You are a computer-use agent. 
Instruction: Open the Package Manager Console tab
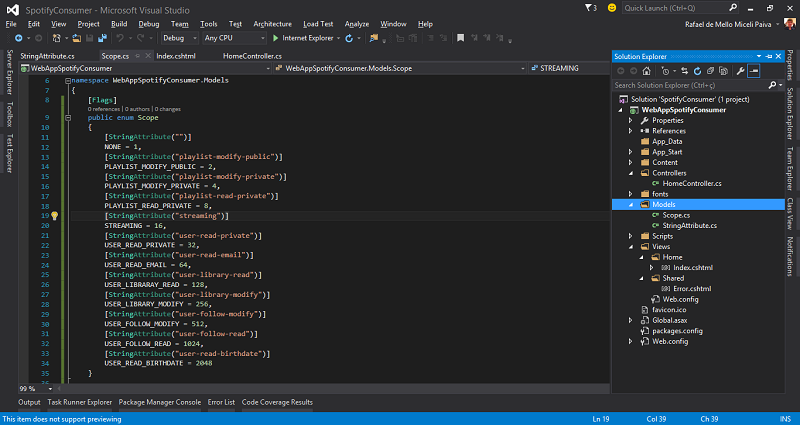[160, 402]
